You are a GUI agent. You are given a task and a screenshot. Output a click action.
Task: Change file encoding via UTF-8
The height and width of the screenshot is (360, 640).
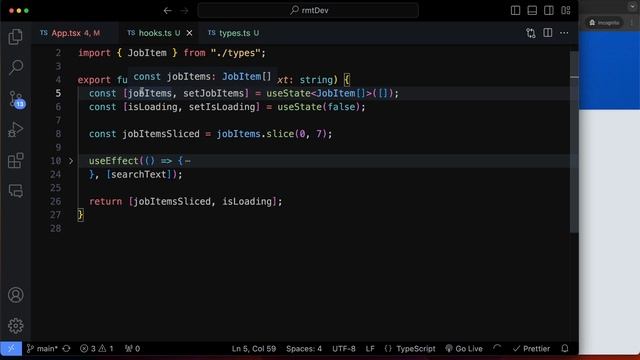(x=344, y=349)
